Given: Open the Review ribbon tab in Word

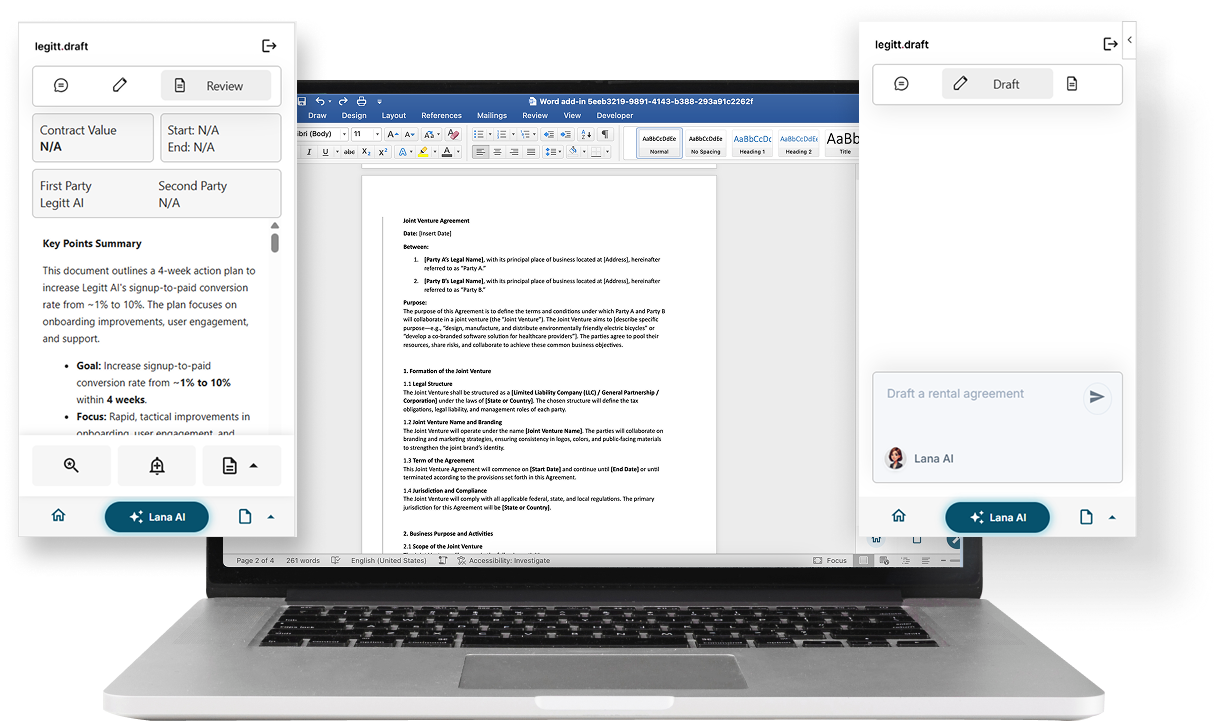Looking at the screenshot, I should 535,115.
